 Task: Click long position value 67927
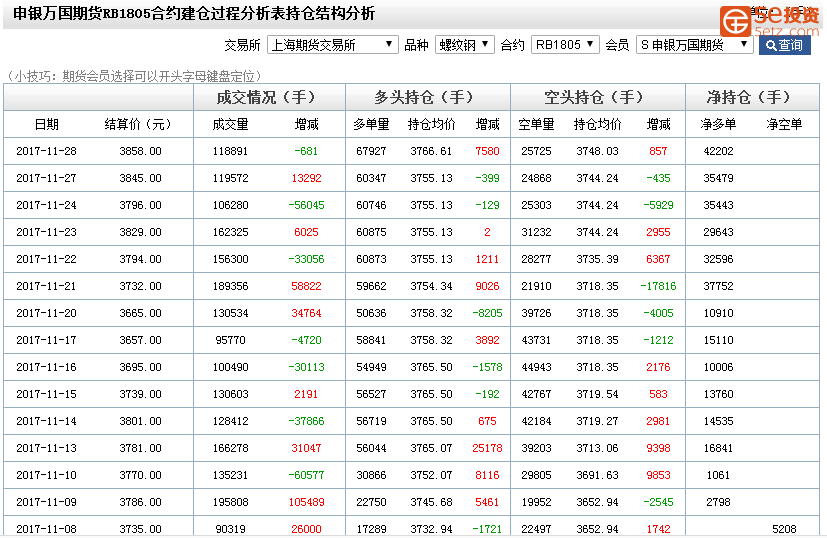(x=371, y=151)
